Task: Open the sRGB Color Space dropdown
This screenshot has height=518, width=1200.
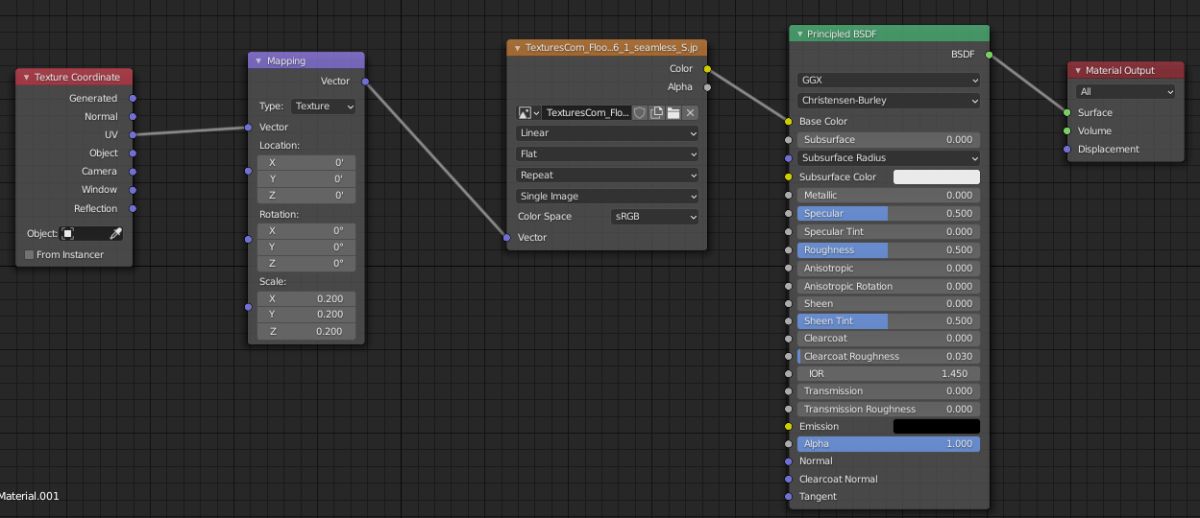Action: pos(654,216)
